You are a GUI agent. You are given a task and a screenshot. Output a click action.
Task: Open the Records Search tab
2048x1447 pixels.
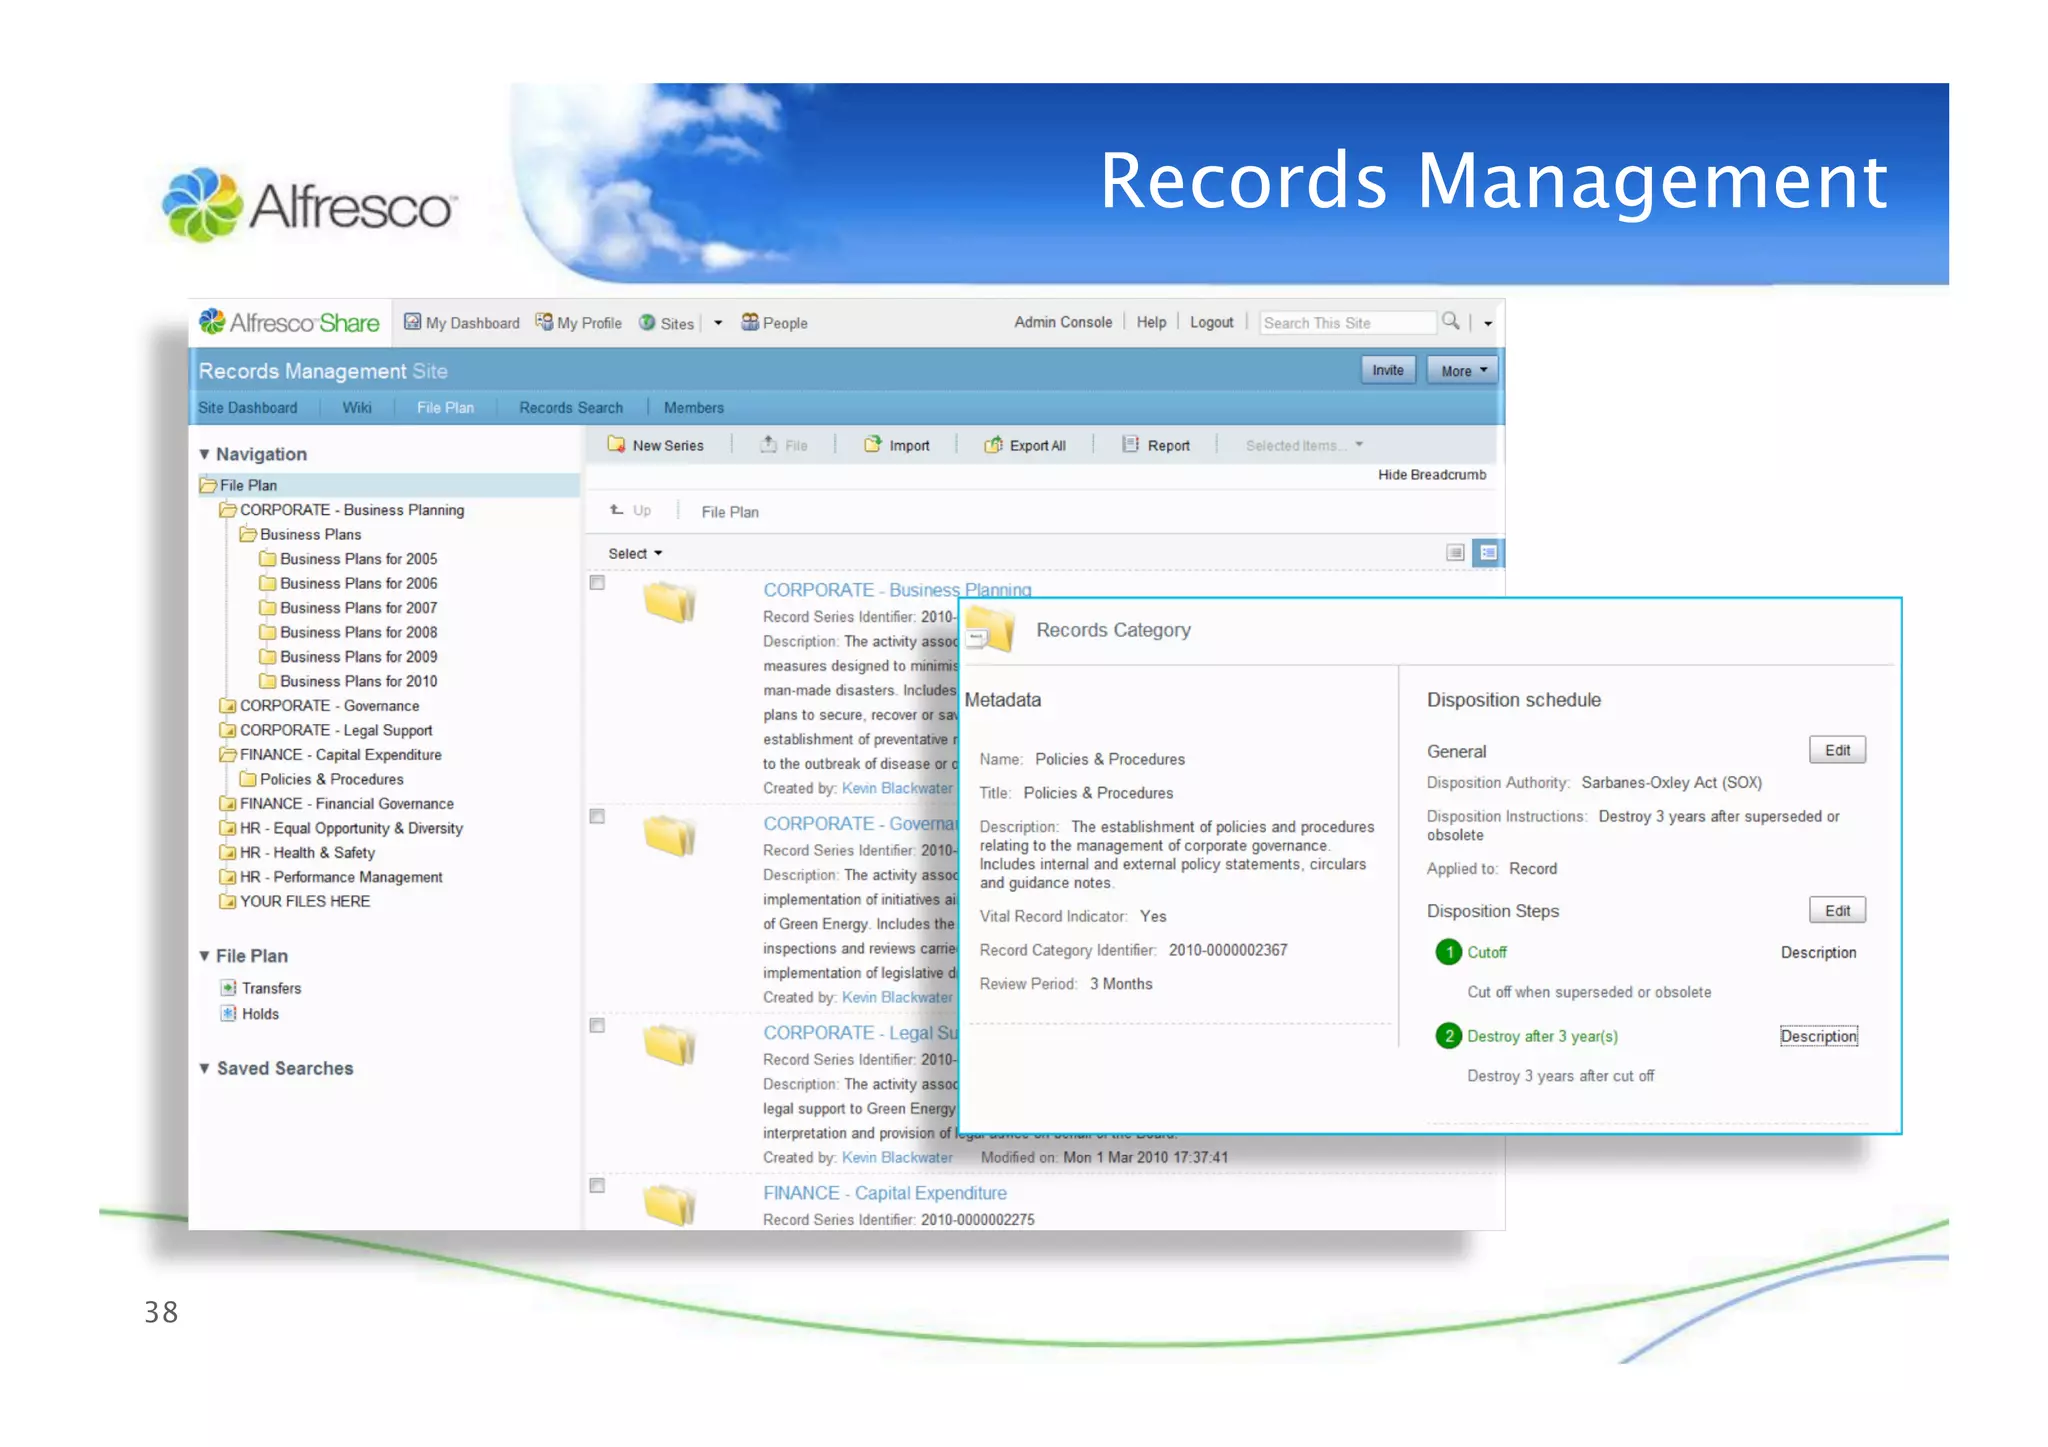point(570,407)
